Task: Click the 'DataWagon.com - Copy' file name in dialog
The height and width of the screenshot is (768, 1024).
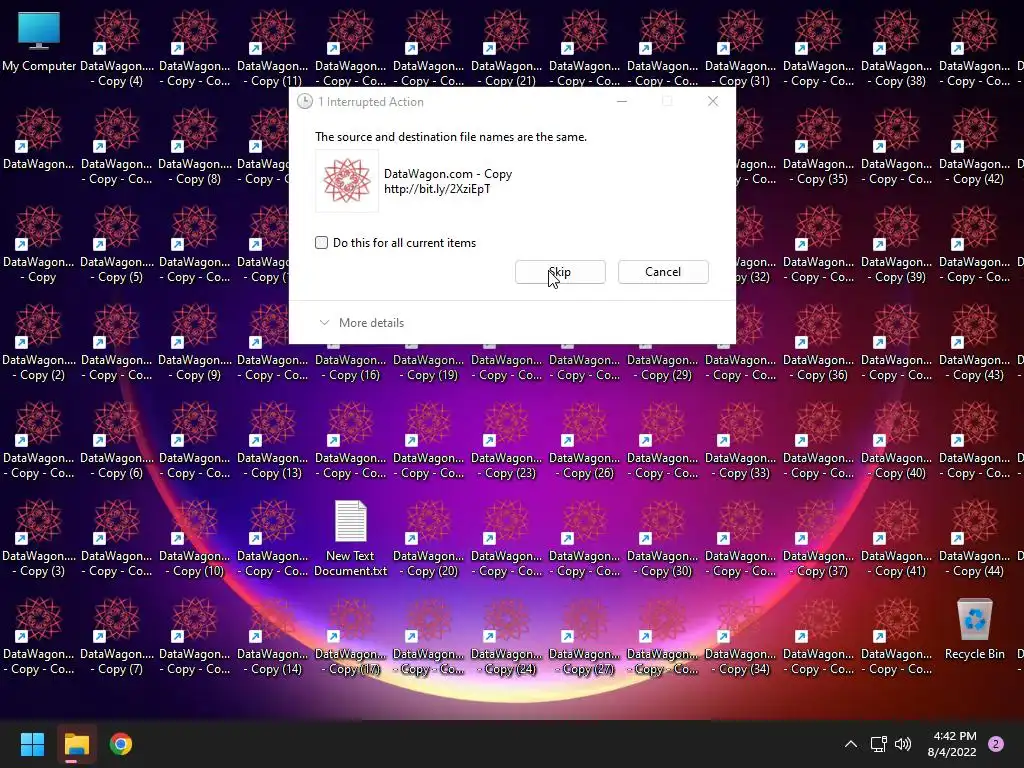Action: (448, 174)
